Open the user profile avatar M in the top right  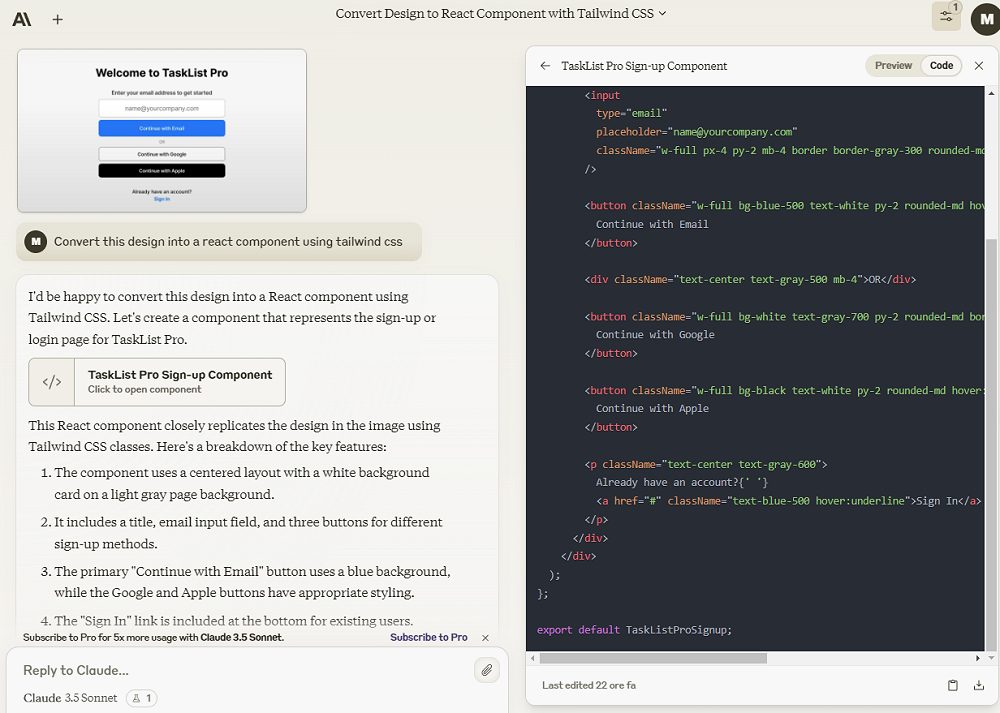point(986,19)
